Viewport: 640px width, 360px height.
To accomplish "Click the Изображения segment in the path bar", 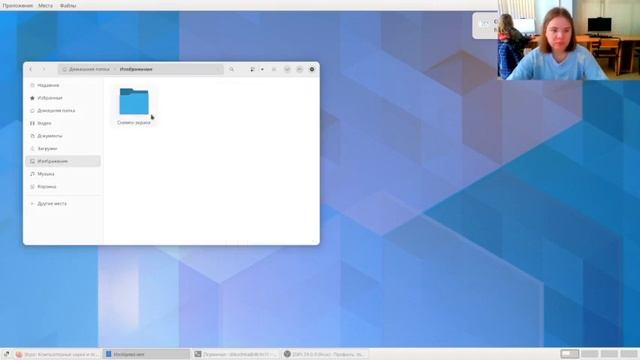I will pyautogui.click(x=136, y=69).
